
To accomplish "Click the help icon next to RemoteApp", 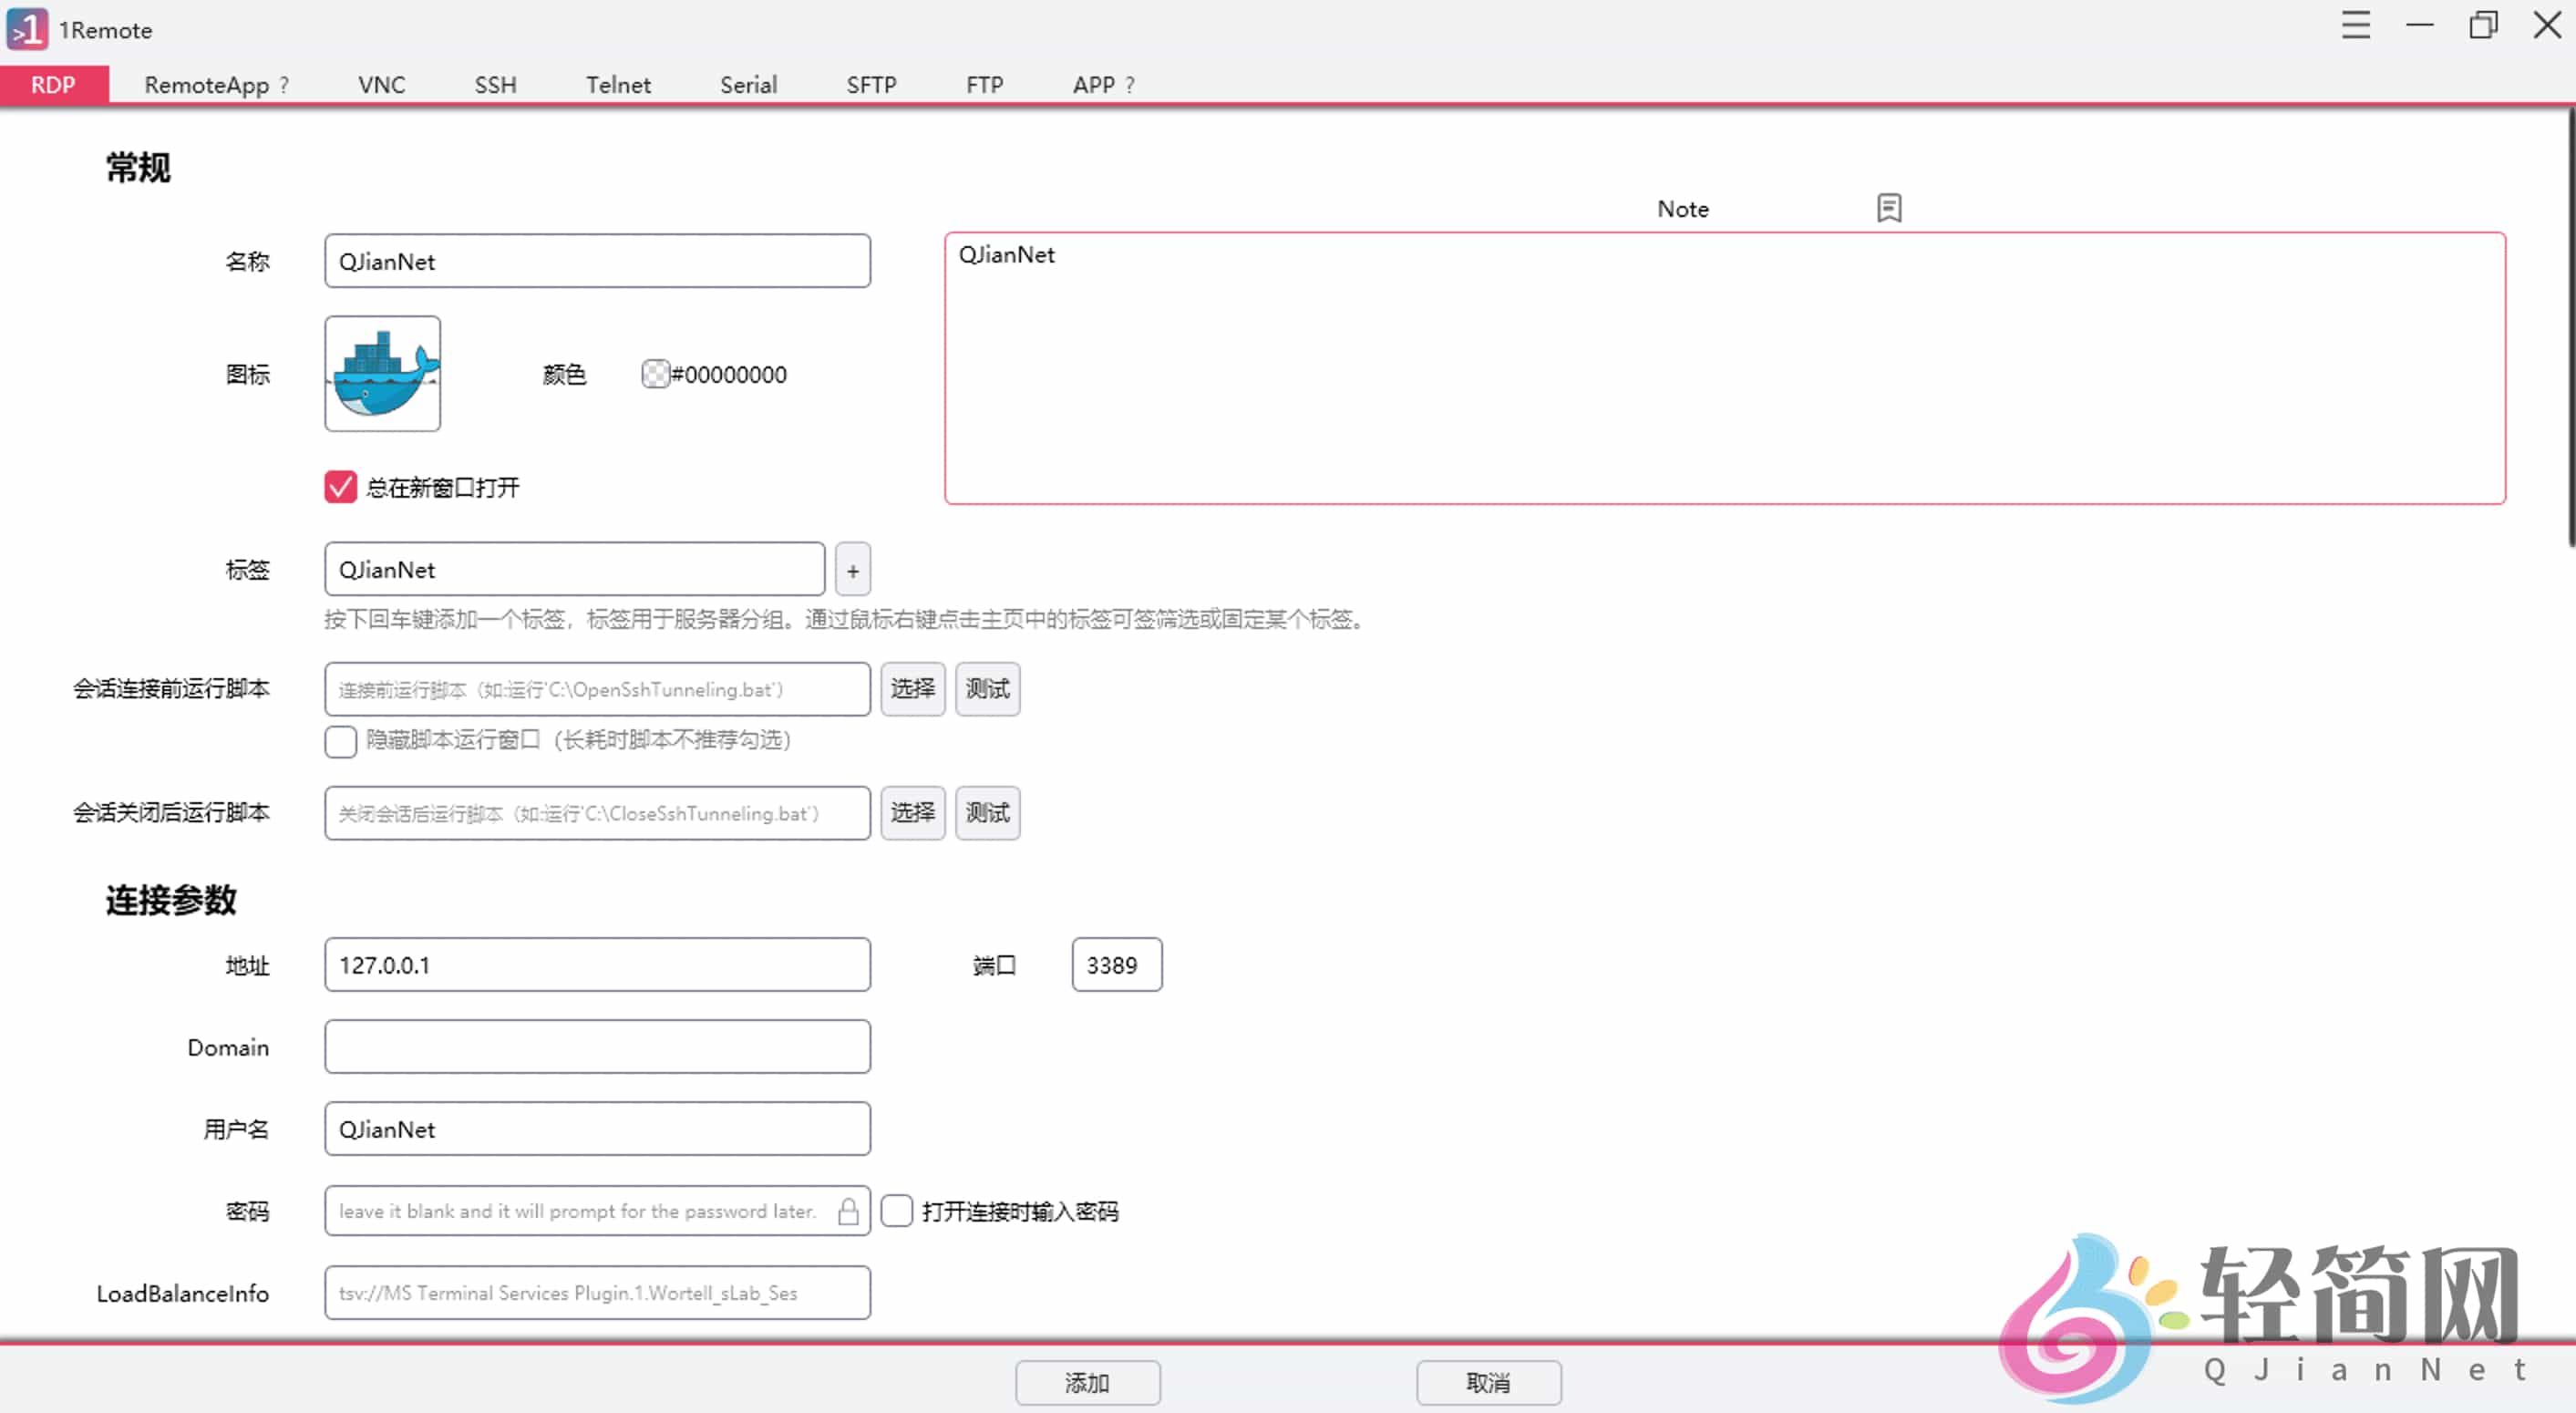I will coord(283,84).
